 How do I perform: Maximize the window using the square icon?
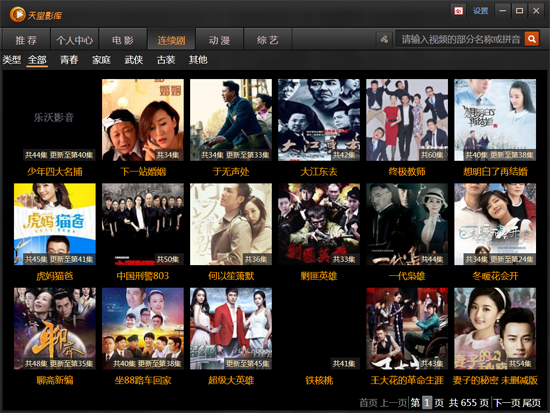[519, 11]
